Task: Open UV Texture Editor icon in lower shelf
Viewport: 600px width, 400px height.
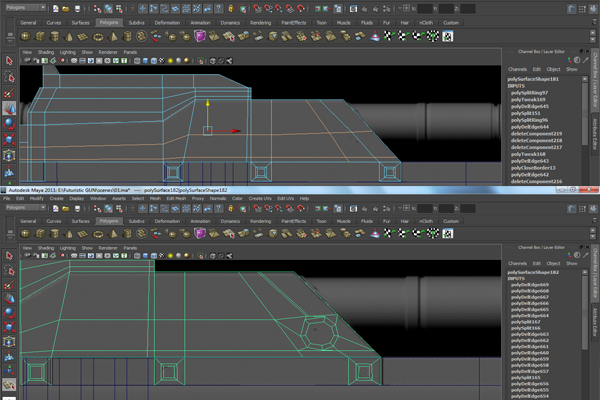Action: (447, 233)
